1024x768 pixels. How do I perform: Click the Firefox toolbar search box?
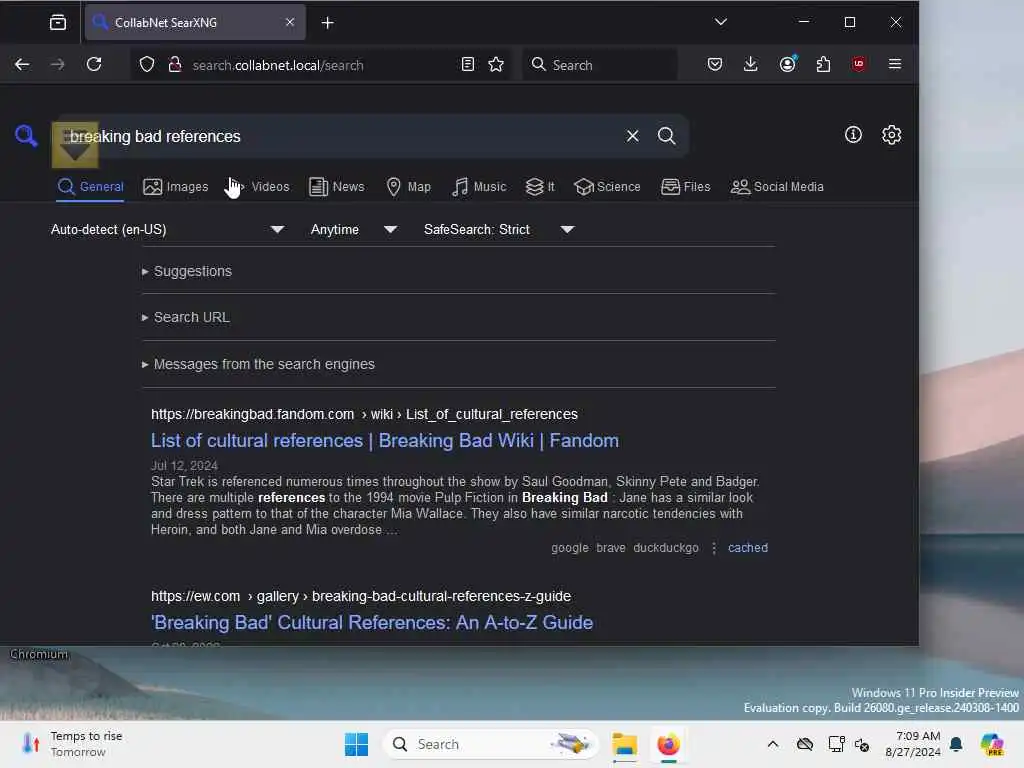600,65
